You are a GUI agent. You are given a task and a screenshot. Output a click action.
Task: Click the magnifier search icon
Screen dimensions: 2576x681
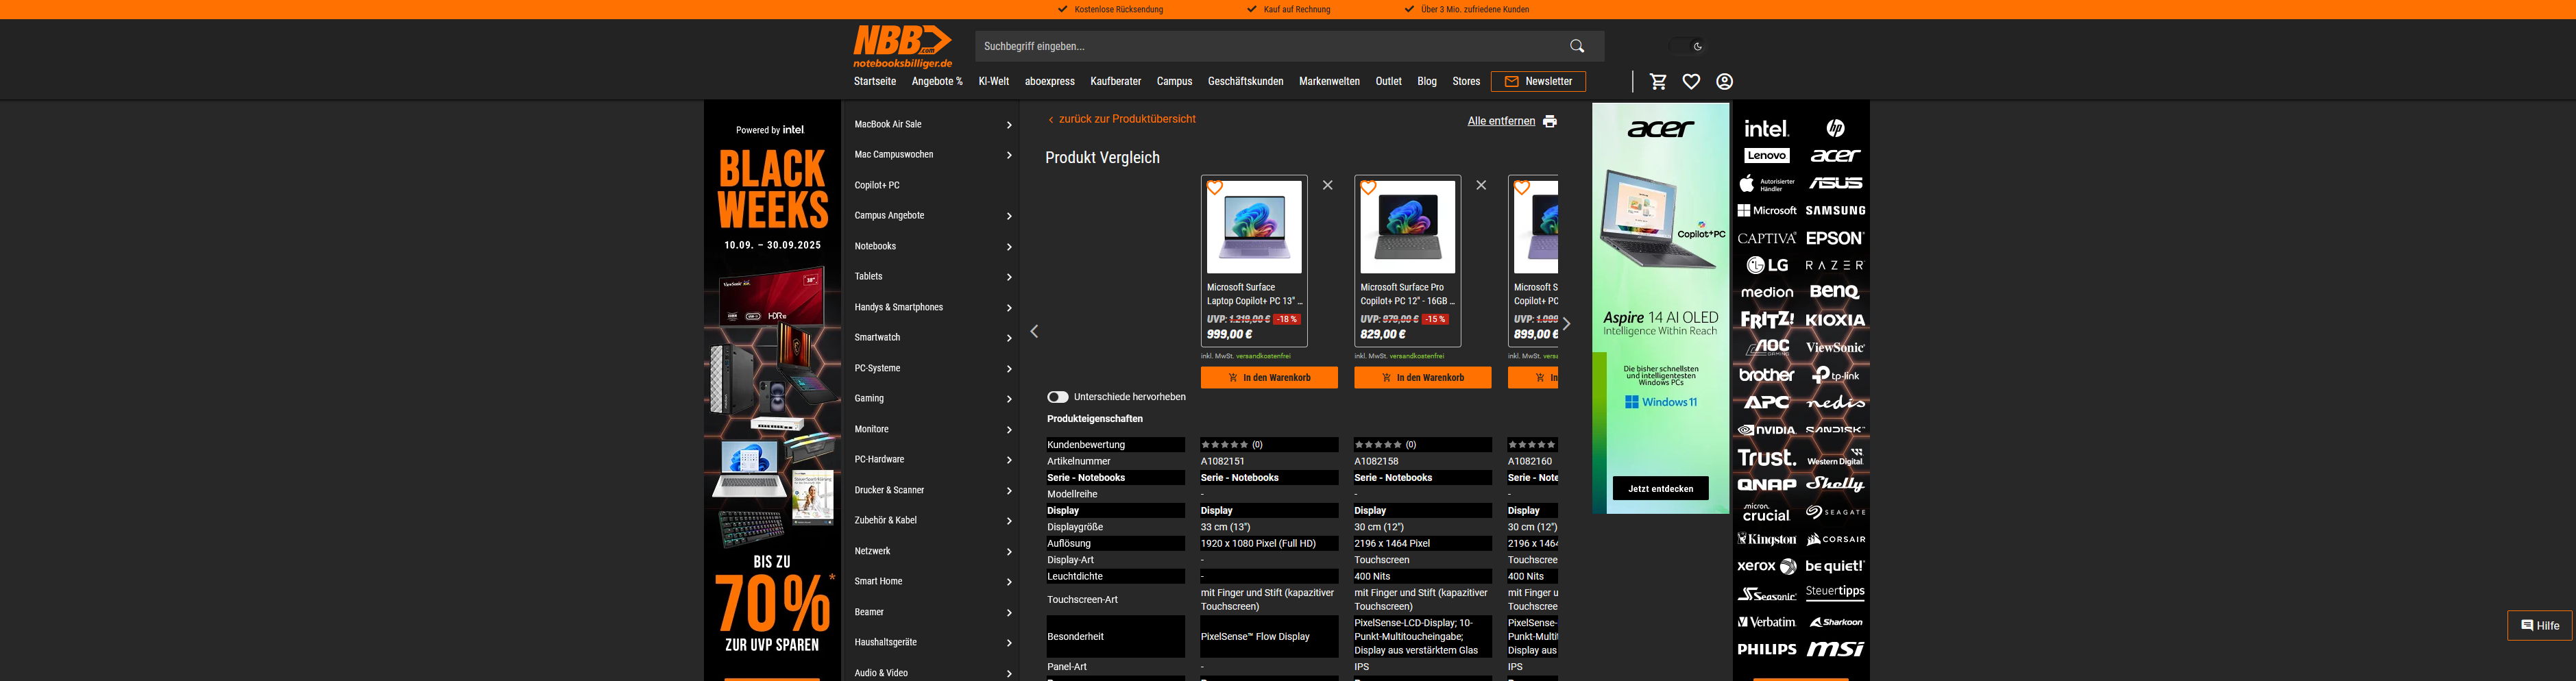point(1577,46)
